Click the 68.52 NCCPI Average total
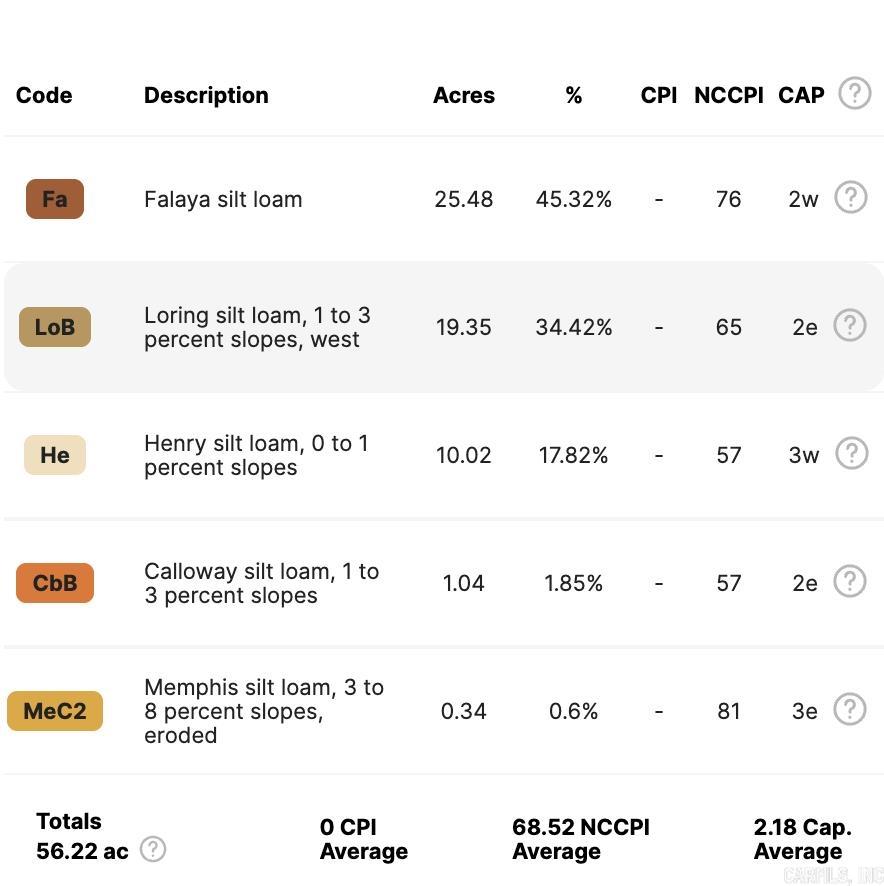Viewport: 884px width, 886px height. tap(580, 839)
